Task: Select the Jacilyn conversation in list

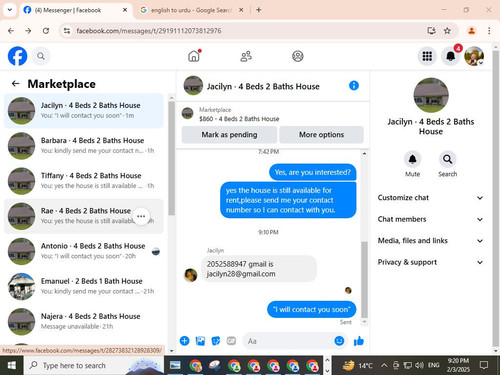Action: tap(83, 111)
